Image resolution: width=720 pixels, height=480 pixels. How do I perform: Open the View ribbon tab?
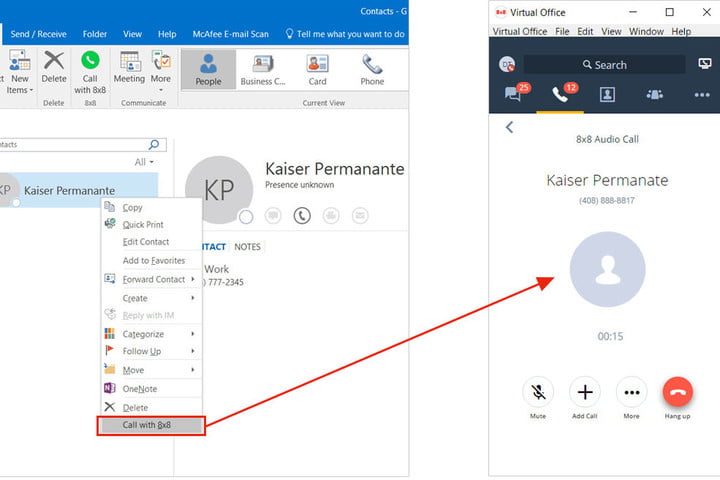pos(132,34)
